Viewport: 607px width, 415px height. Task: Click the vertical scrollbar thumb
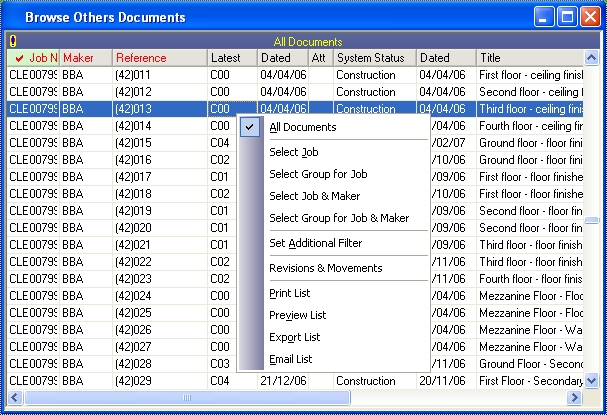click(591, 220)
